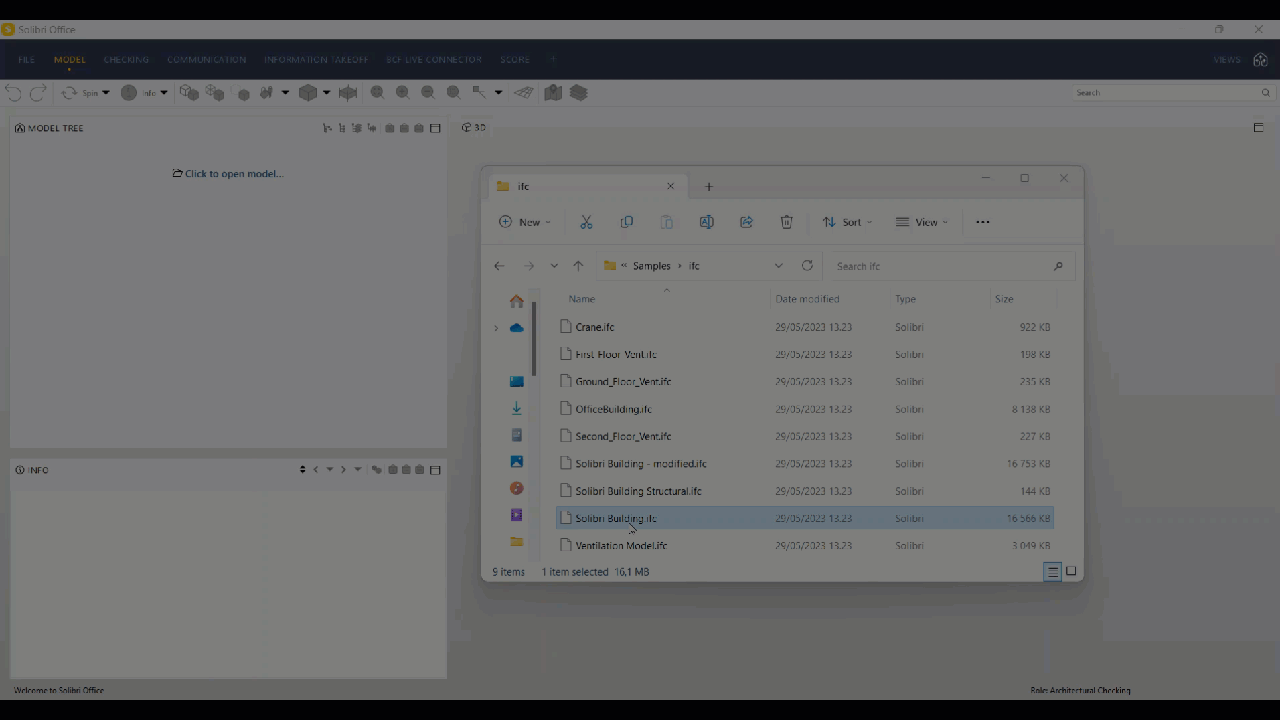1280x720 pixels.
Task: Click the Up arrow in File Explorer
Action: [578, 266]
